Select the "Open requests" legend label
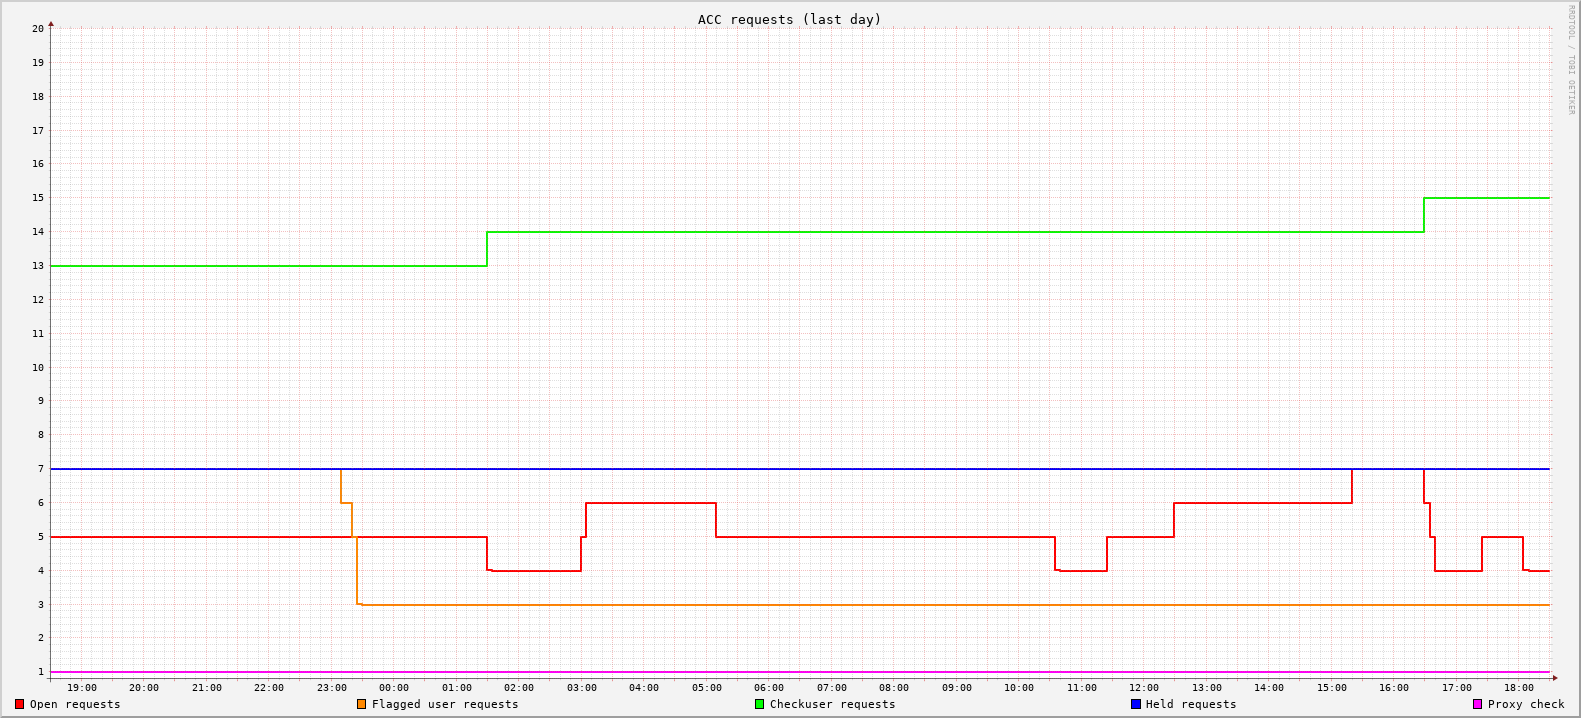The width and height of the screenshot is (1581, 718). coord(75,704)
